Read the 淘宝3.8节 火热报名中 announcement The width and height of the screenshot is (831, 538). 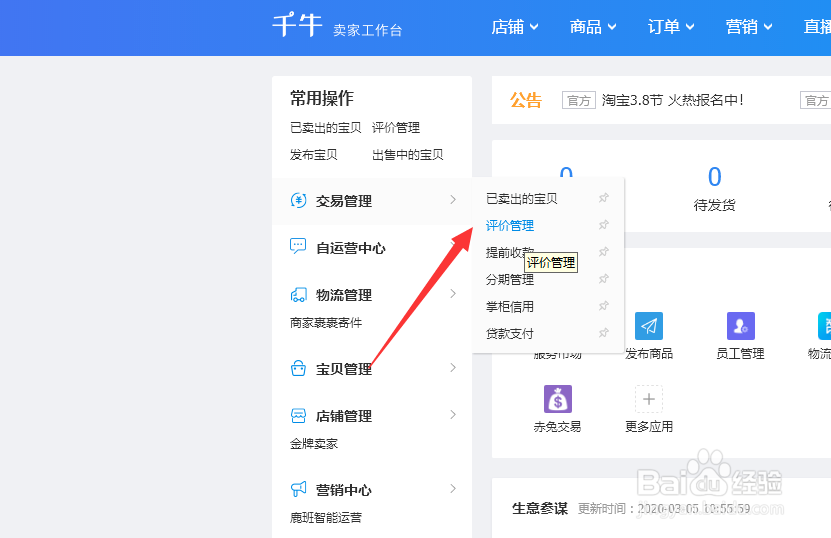[x=673, y=100]
